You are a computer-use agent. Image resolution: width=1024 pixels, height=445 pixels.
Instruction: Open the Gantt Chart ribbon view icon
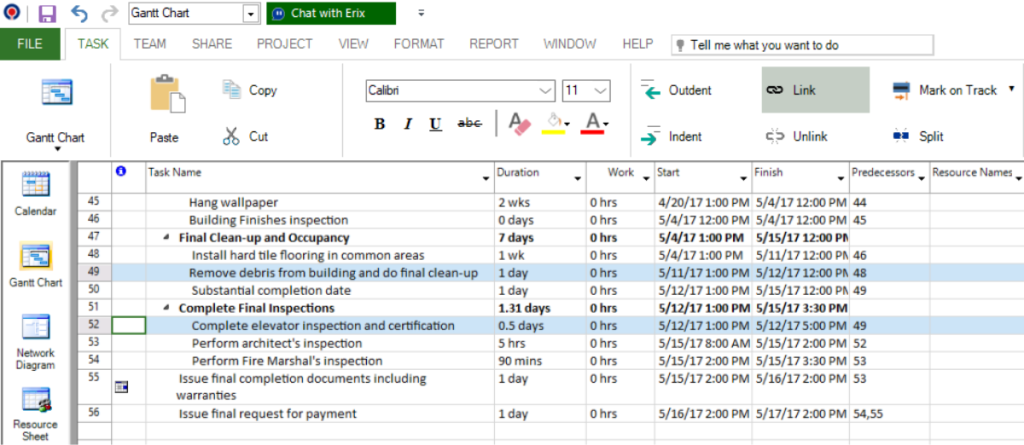[x=56, y=92]
